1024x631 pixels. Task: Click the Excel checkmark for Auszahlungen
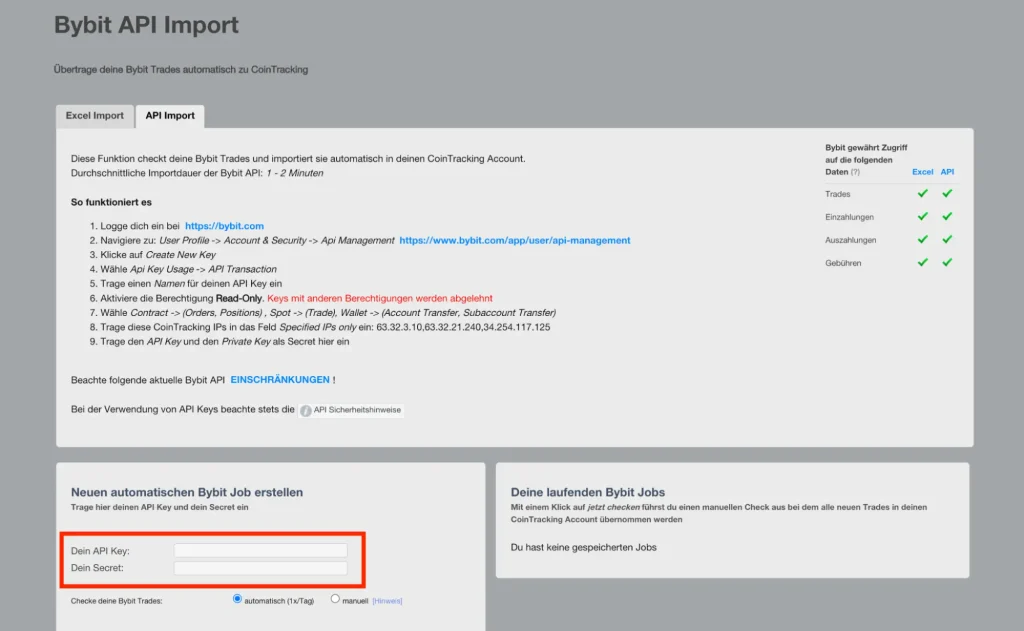coord(923,240)
